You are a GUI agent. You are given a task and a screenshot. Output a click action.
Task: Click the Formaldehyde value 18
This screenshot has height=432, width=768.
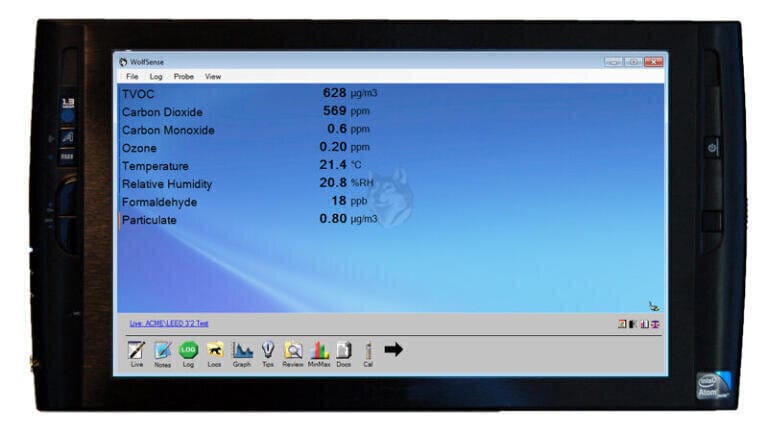coord(339,200)
